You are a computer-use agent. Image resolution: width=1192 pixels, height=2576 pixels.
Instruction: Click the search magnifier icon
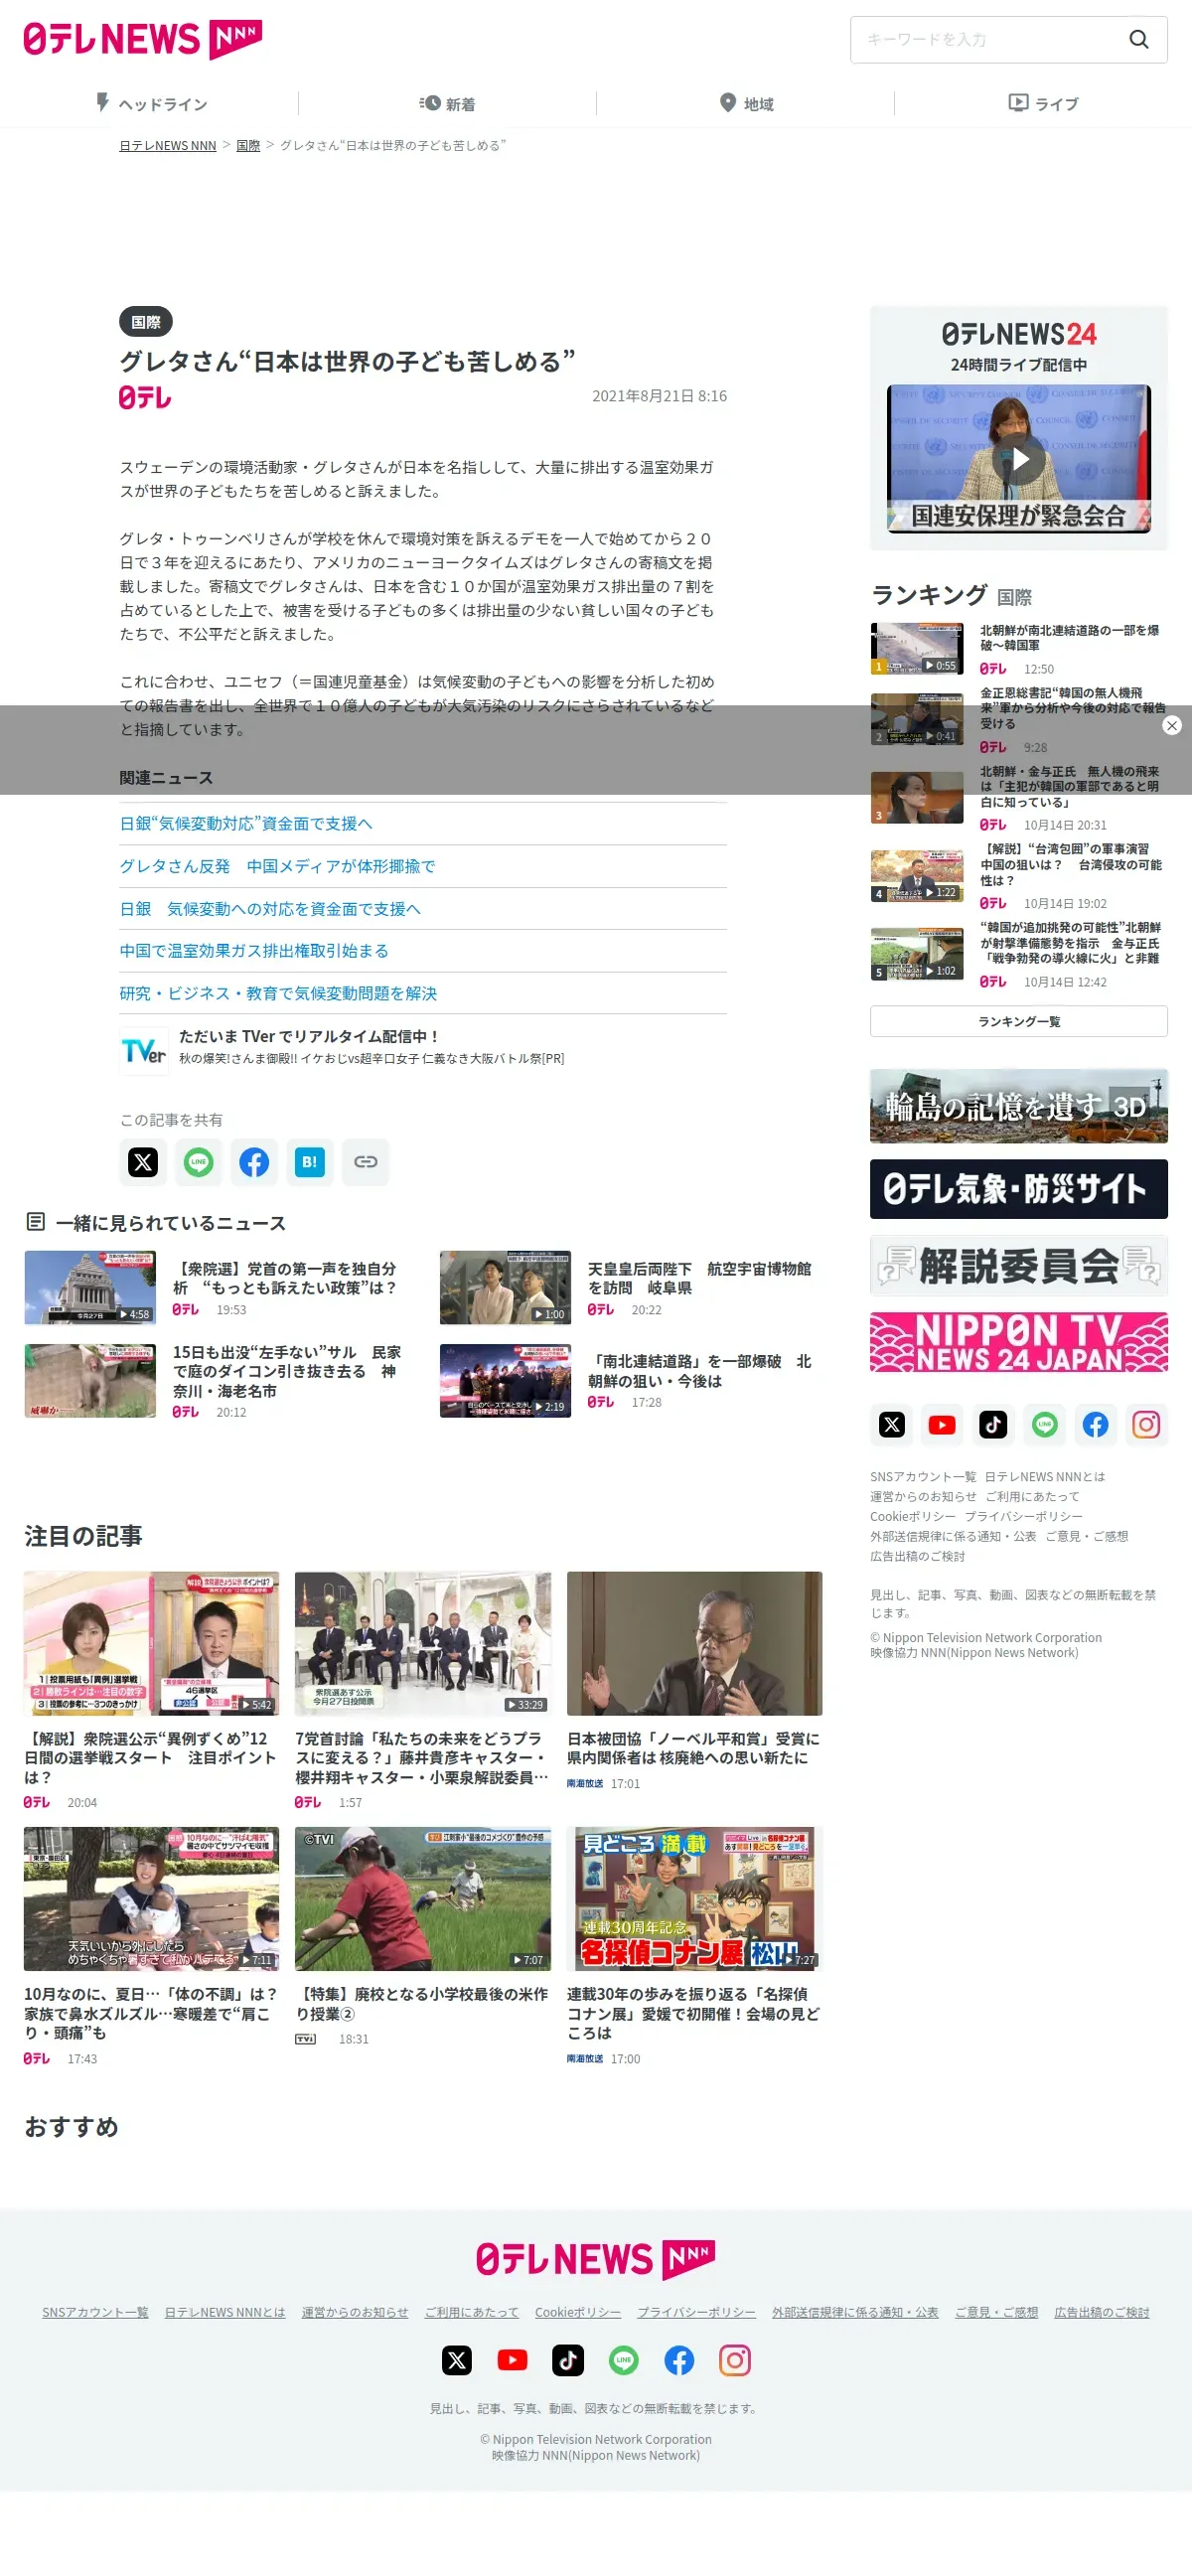(x=1138, y=39)
